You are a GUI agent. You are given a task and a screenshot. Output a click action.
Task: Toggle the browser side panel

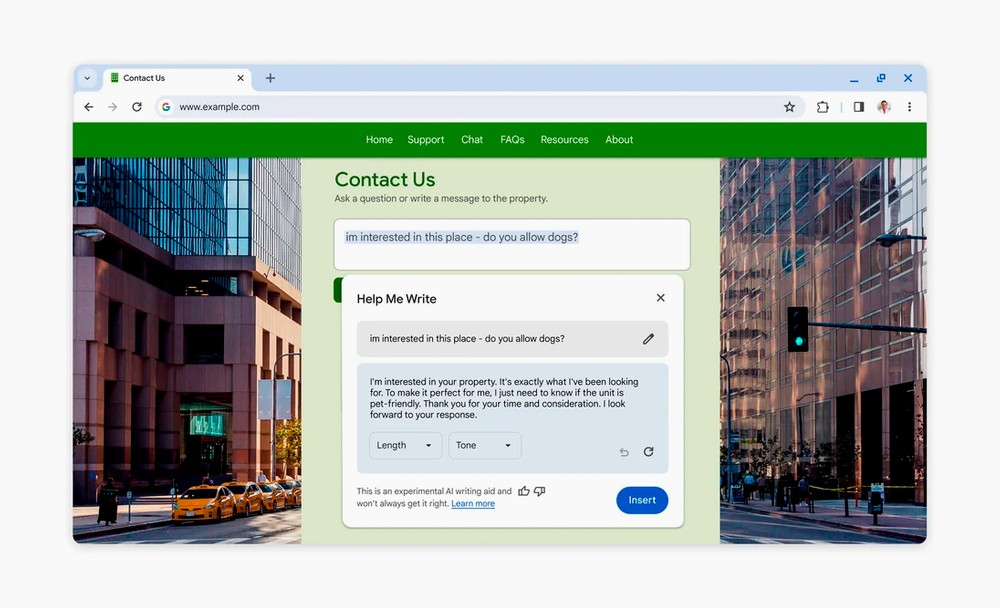[858, 107]
